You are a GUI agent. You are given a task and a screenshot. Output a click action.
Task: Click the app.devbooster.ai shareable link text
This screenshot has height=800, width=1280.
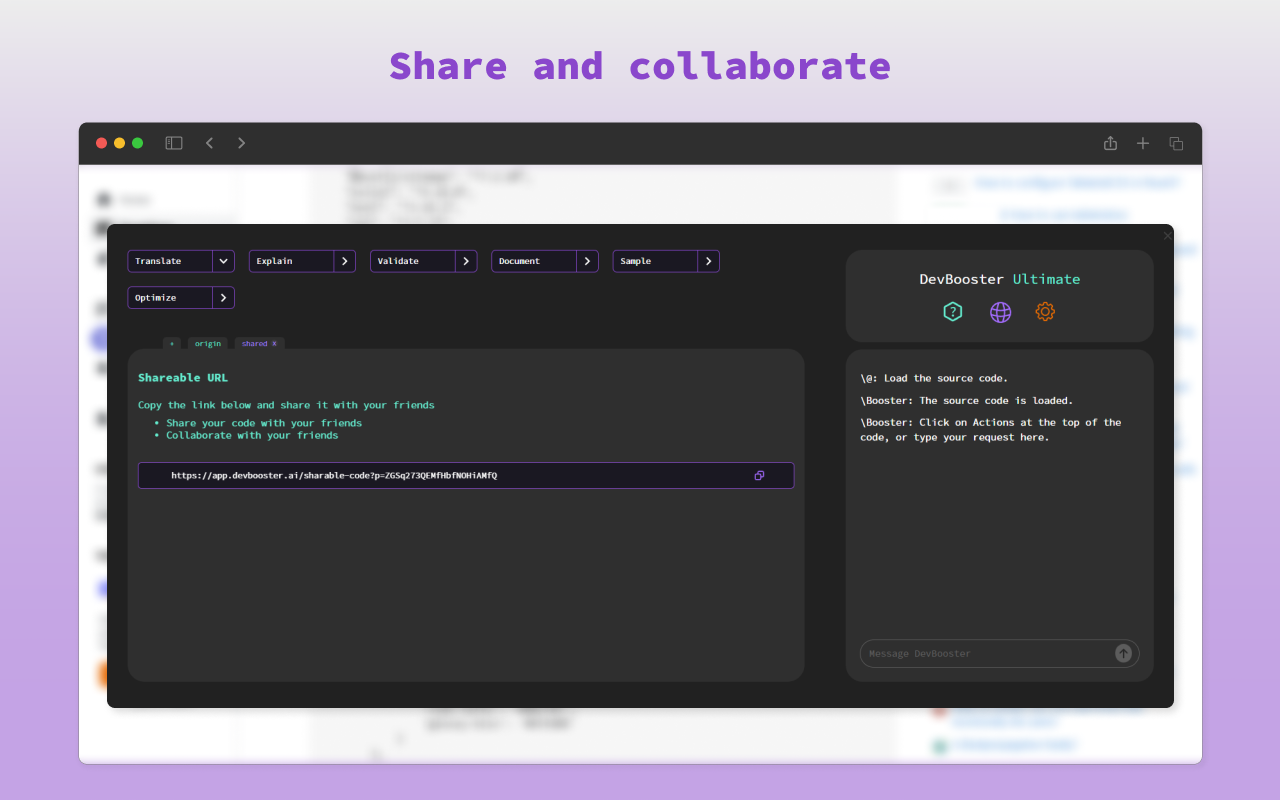(x=334, y=476)
